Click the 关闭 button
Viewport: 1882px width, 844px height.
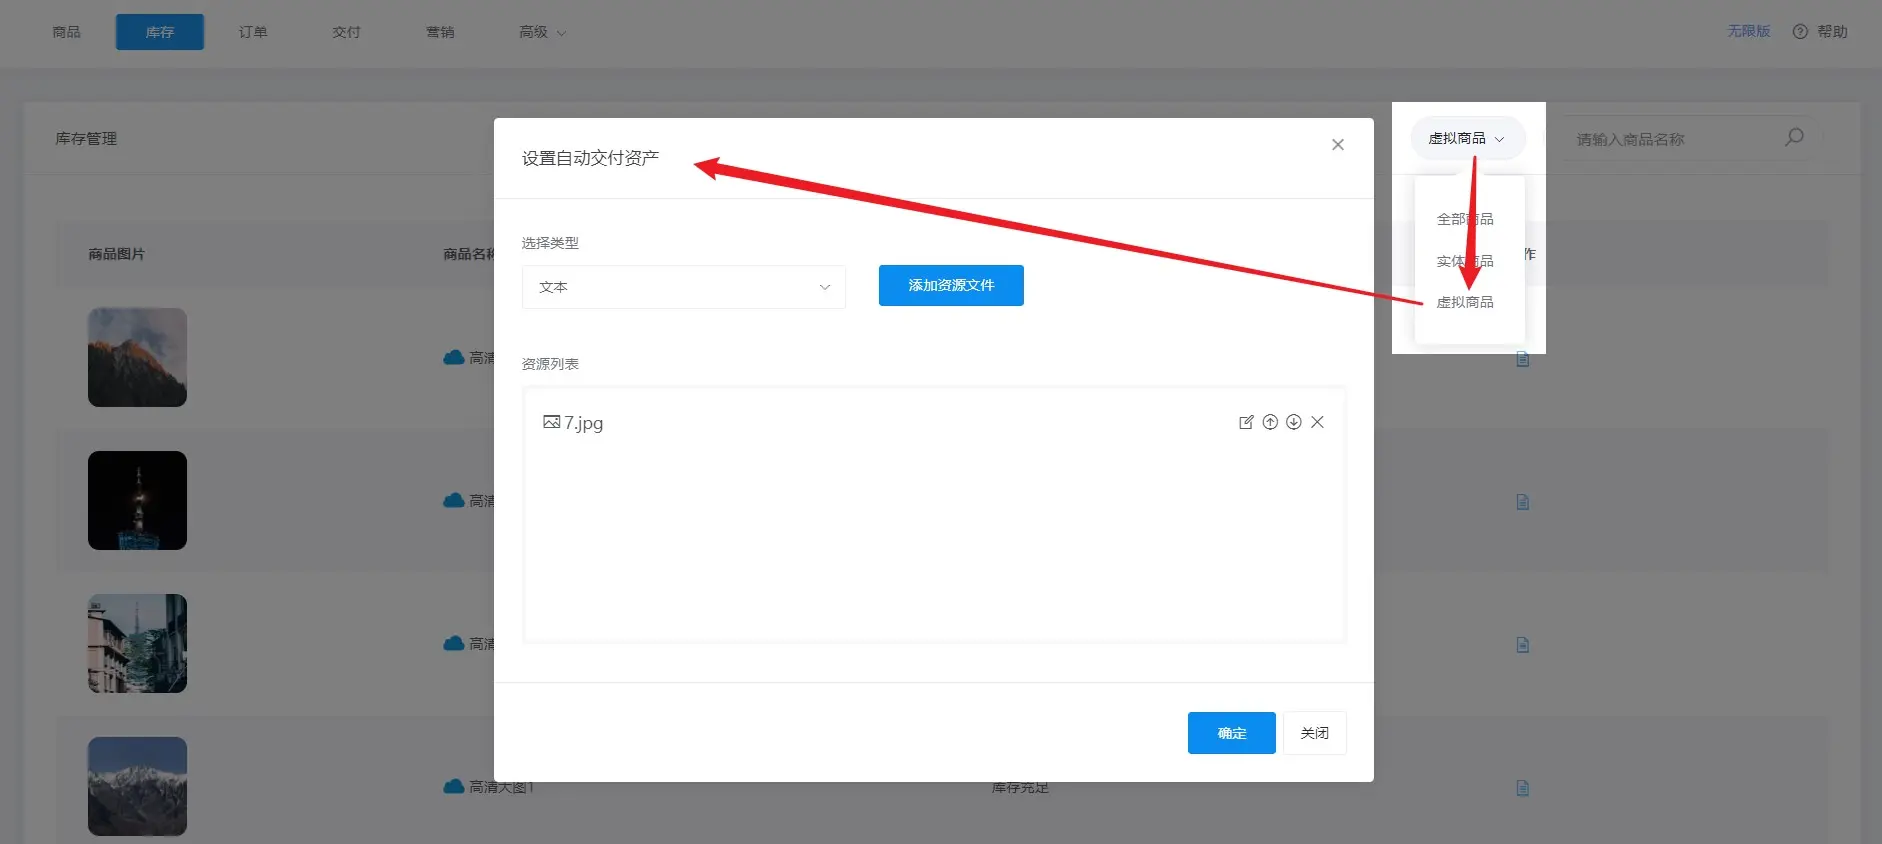coord(1315,733)
